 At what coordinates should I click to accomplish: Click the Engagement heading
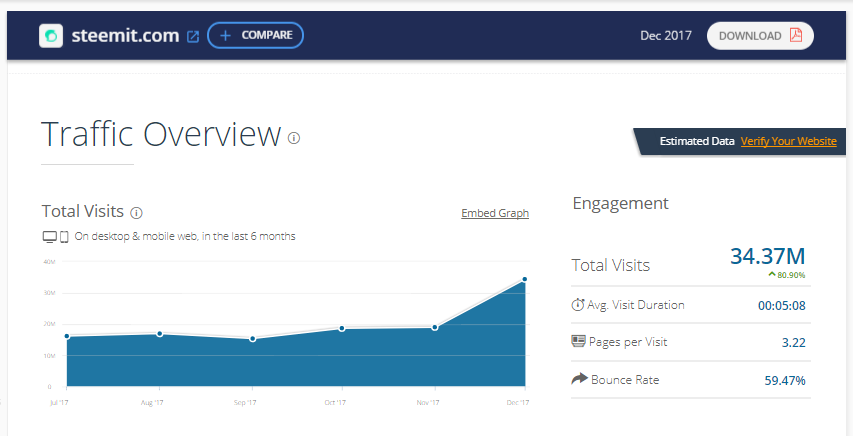coord(621,204)
